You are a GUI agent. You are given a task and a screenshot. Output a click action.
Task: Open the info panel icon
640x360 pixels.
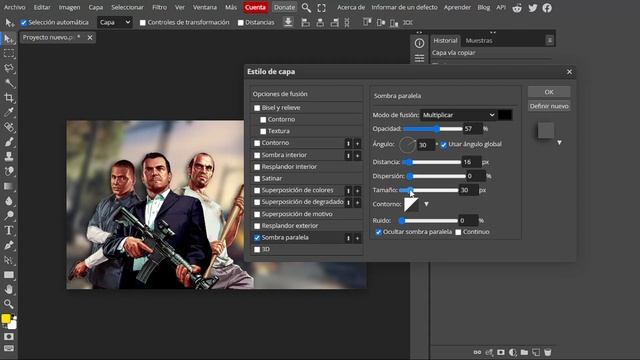click(x=419, y=43)
